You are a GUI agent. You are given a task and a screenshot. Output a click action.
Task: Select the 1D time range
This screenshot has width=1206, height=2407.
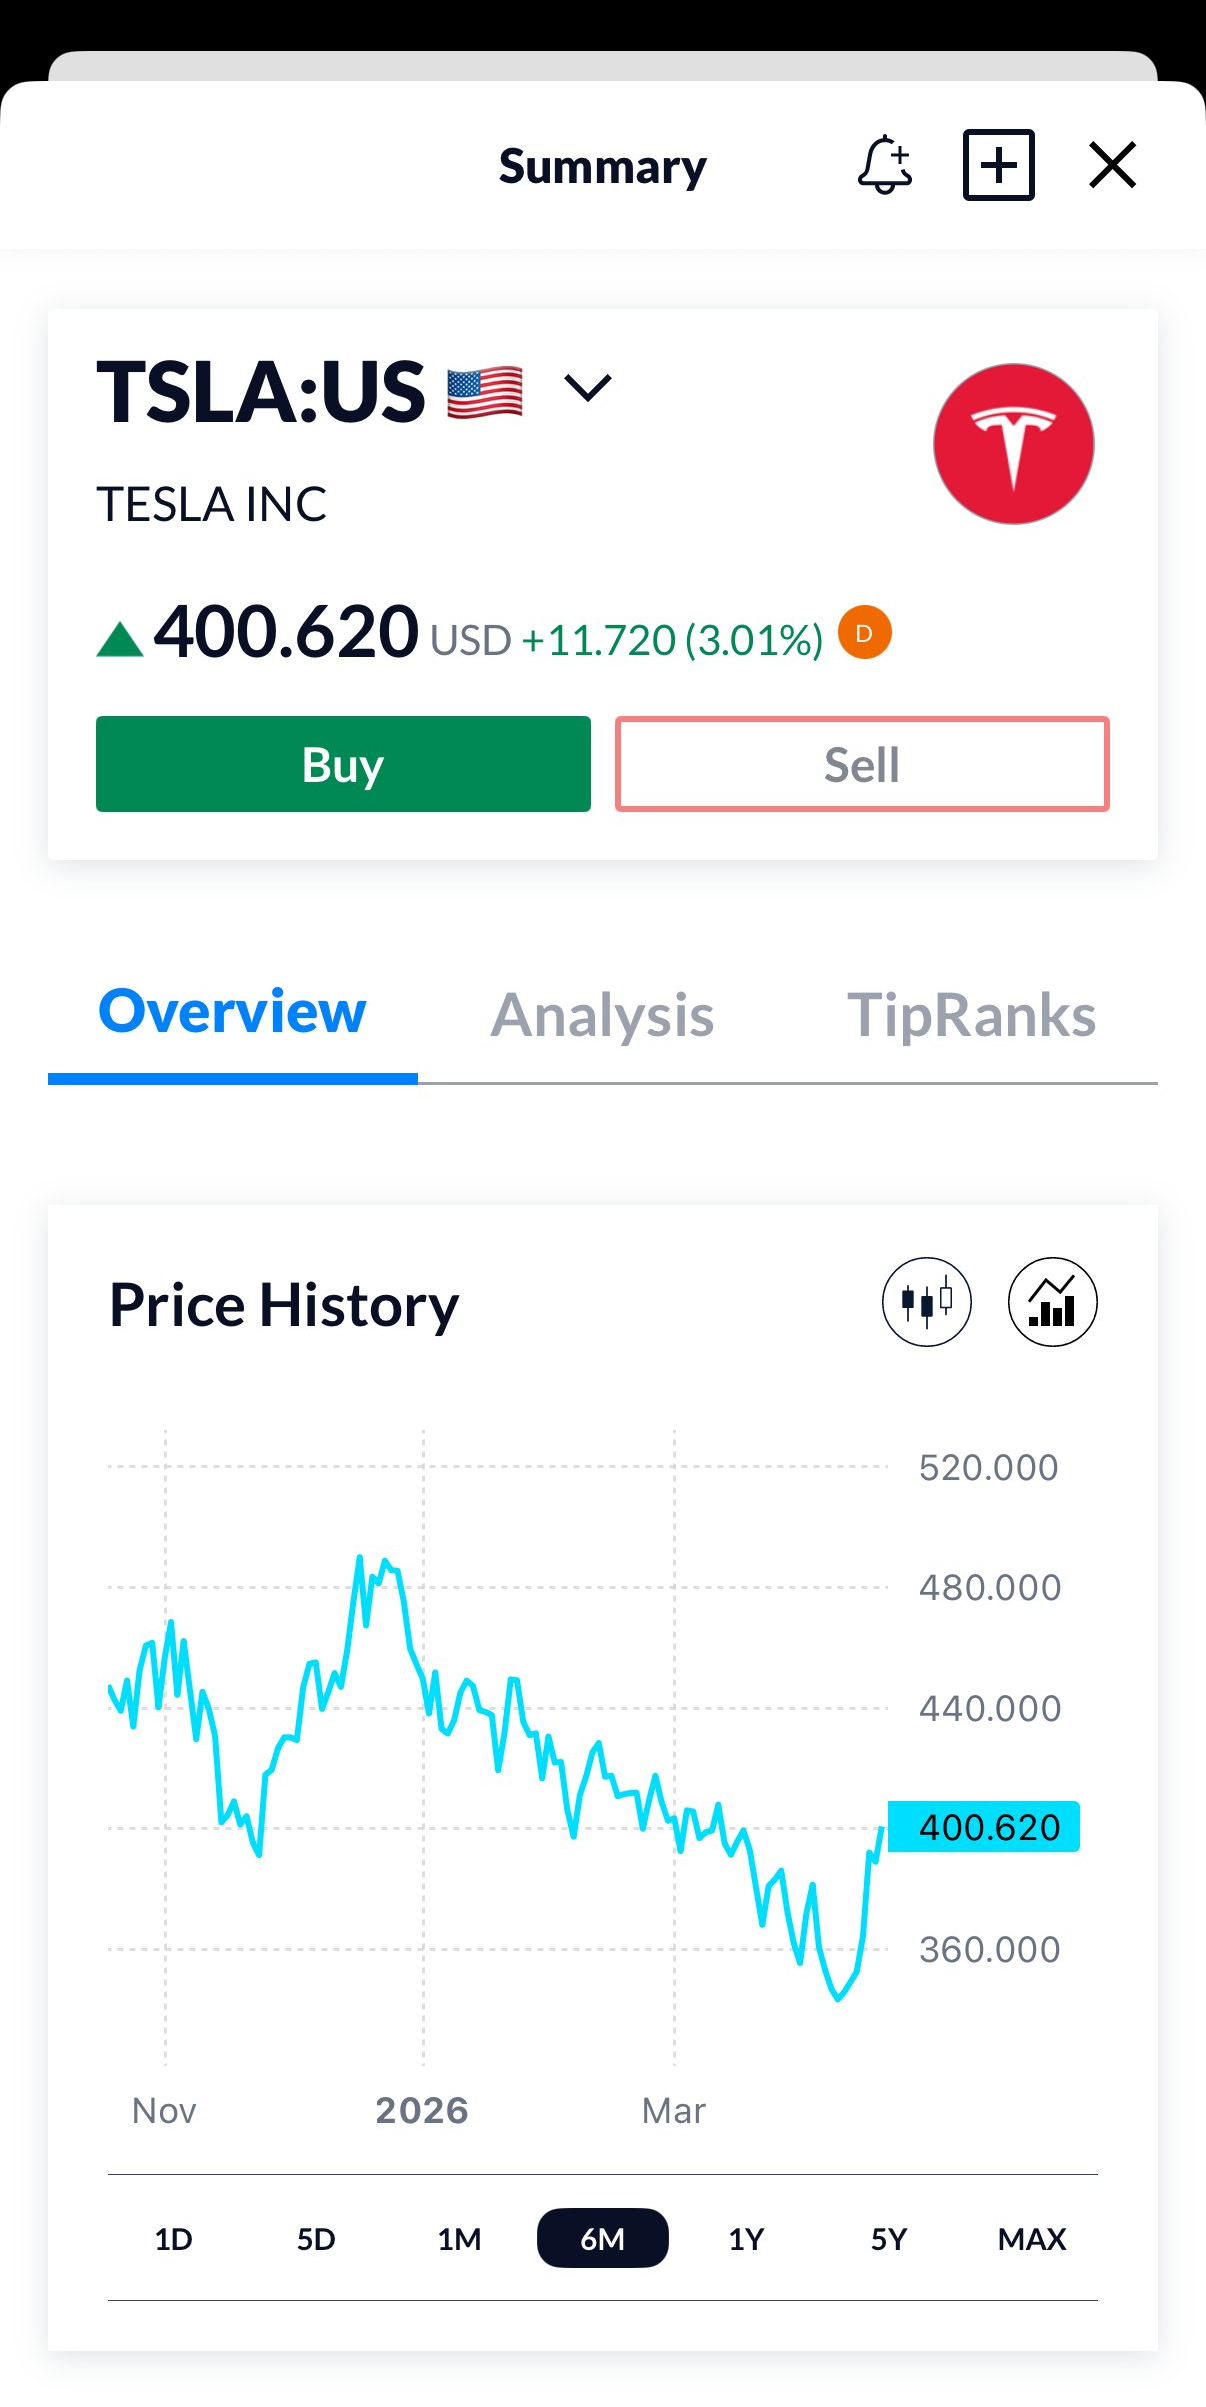tap(173, 2239)
